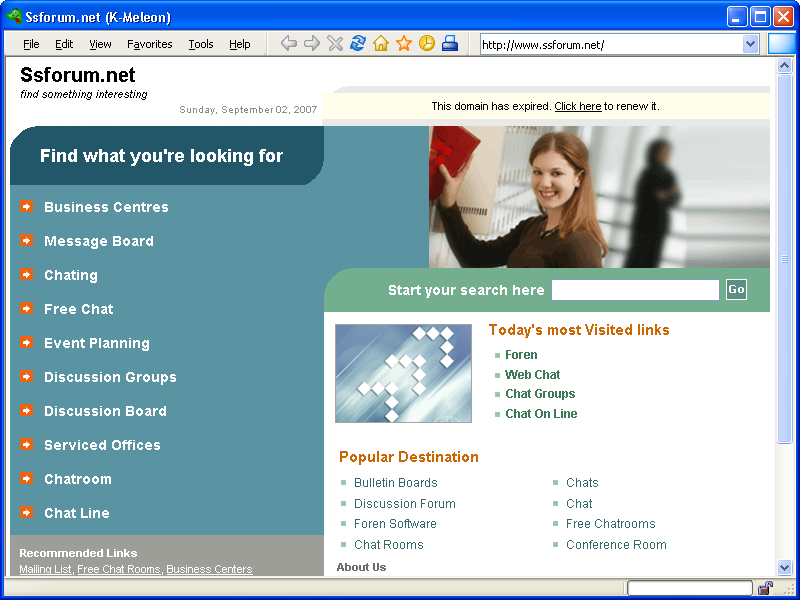Open the Serviced Offices link

(102, 445)
